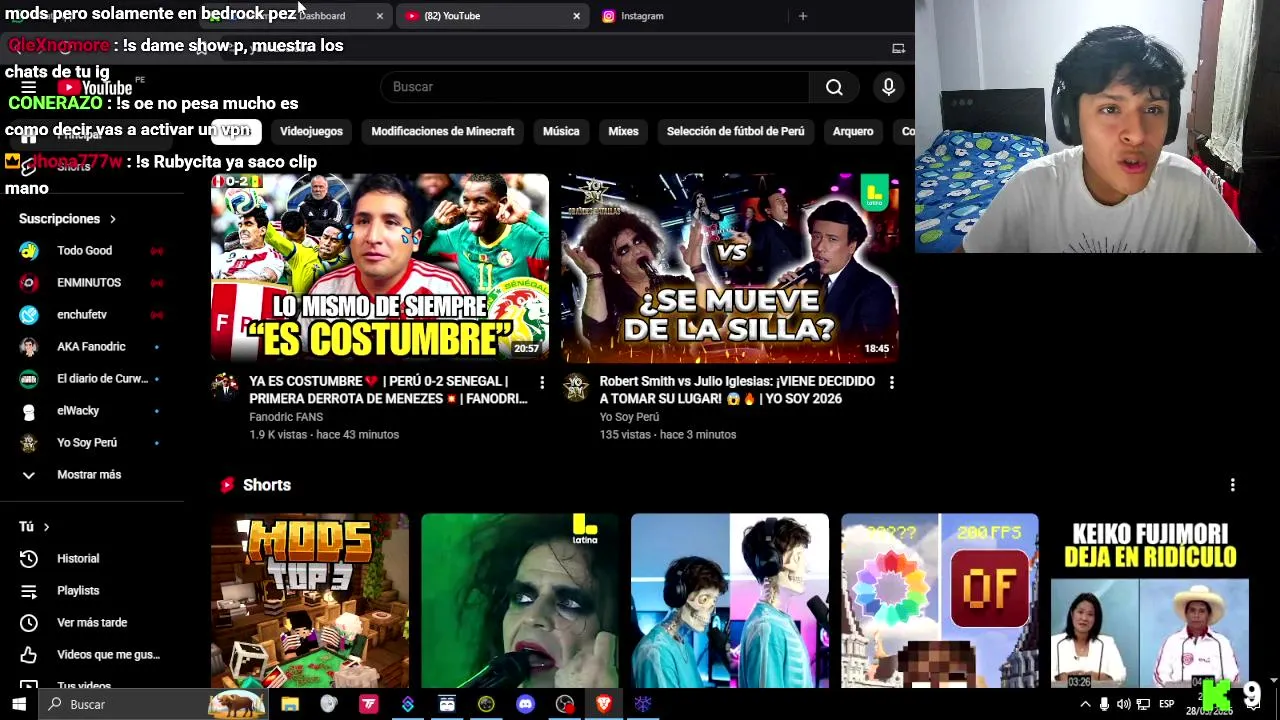Click the network icon in system tray

tap(1143, 704)
